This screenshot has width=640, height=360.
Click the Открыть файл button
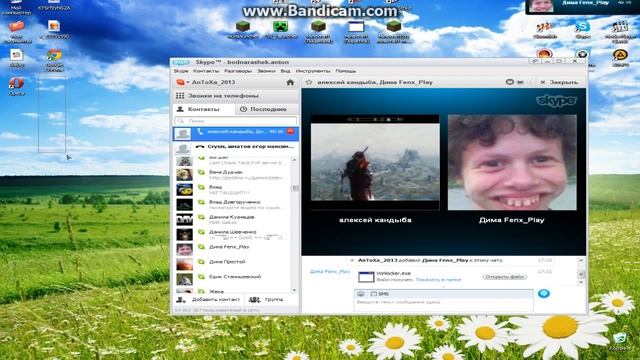point(505,277)
